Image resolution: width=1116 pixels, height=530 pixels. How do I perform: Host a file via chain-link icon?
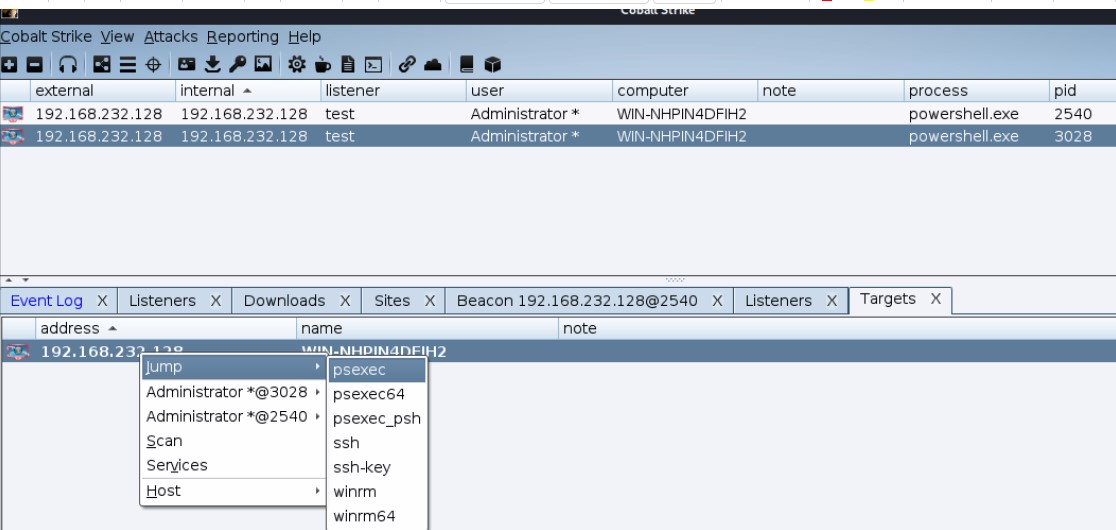tap(407, 65)
